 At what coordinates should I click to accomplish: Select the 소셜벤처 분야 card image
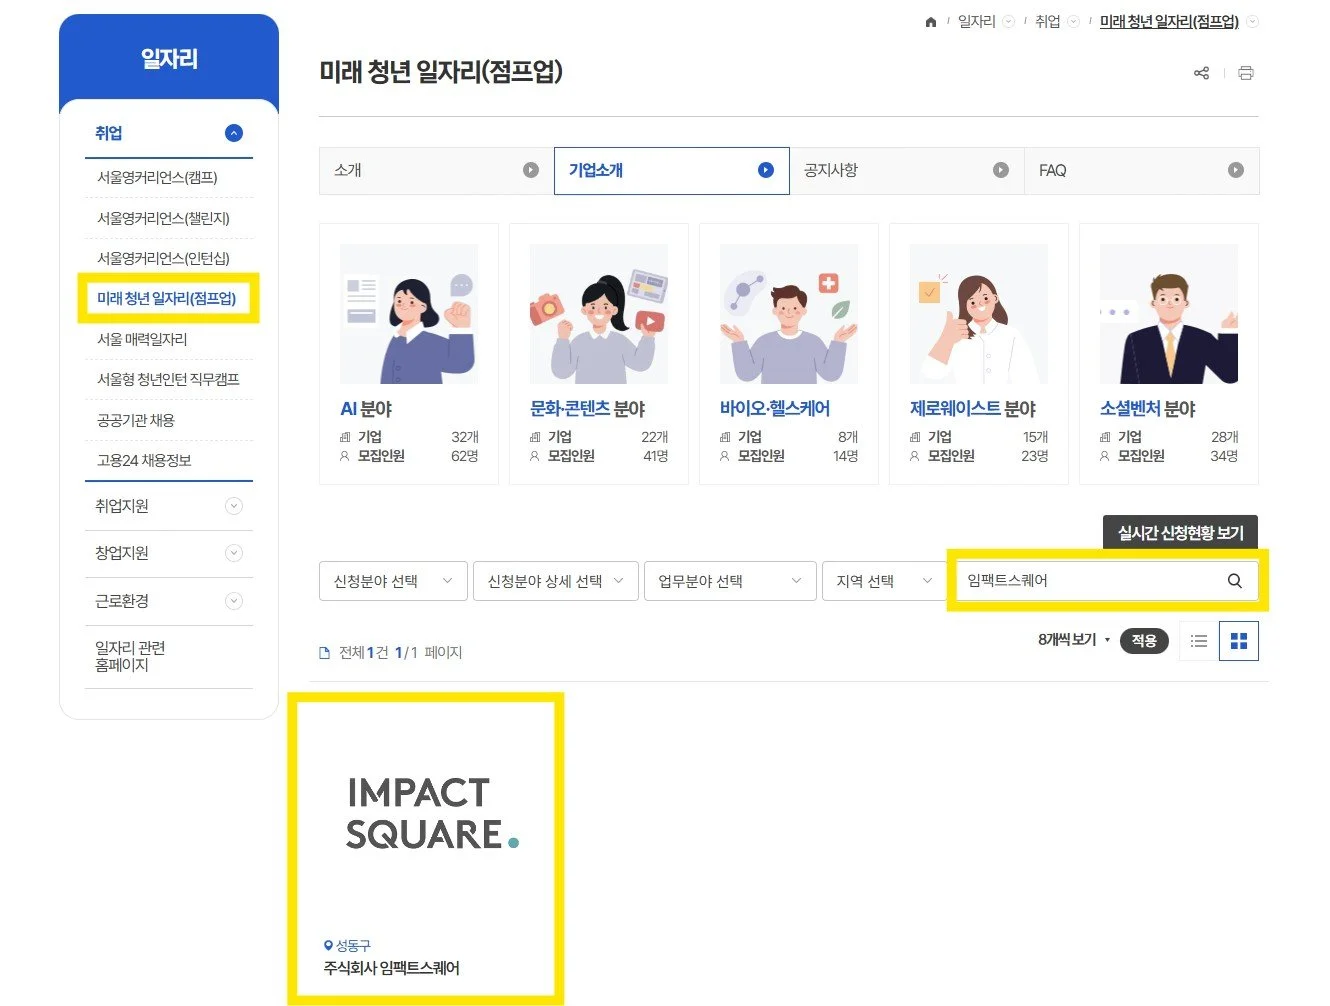pyautogui.click(x=1169, y=314)
